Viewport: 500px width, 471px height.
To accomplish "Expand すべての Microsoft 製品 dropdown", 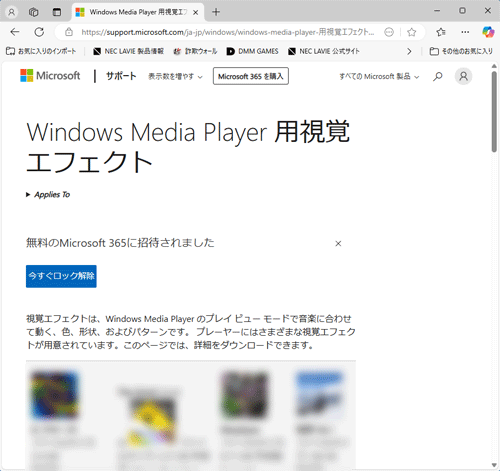I will pos(379,76).
